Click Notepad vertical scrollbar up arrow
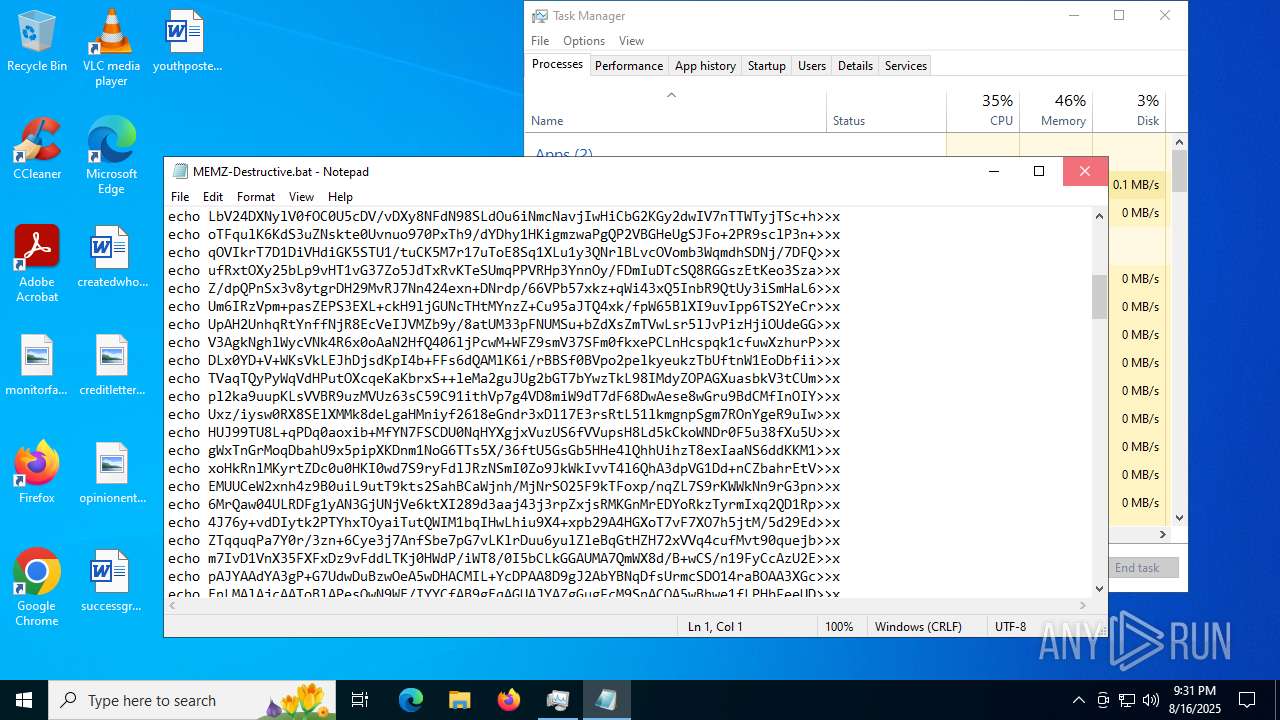Viewport: 1280px width, 720px height. click(x=1100, y=216)
